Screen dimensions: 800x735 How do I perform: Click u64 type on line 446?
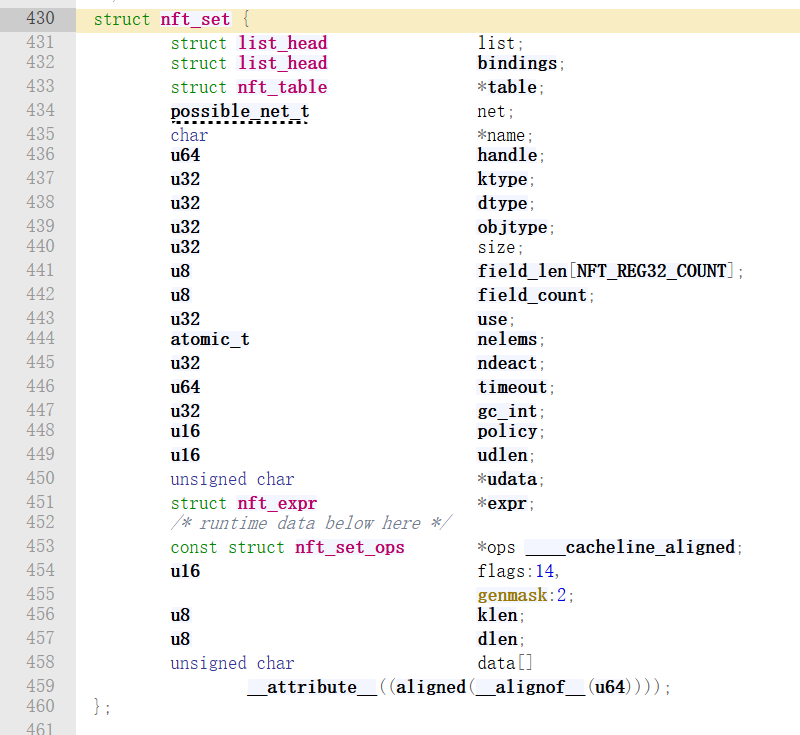coord(185,387)
